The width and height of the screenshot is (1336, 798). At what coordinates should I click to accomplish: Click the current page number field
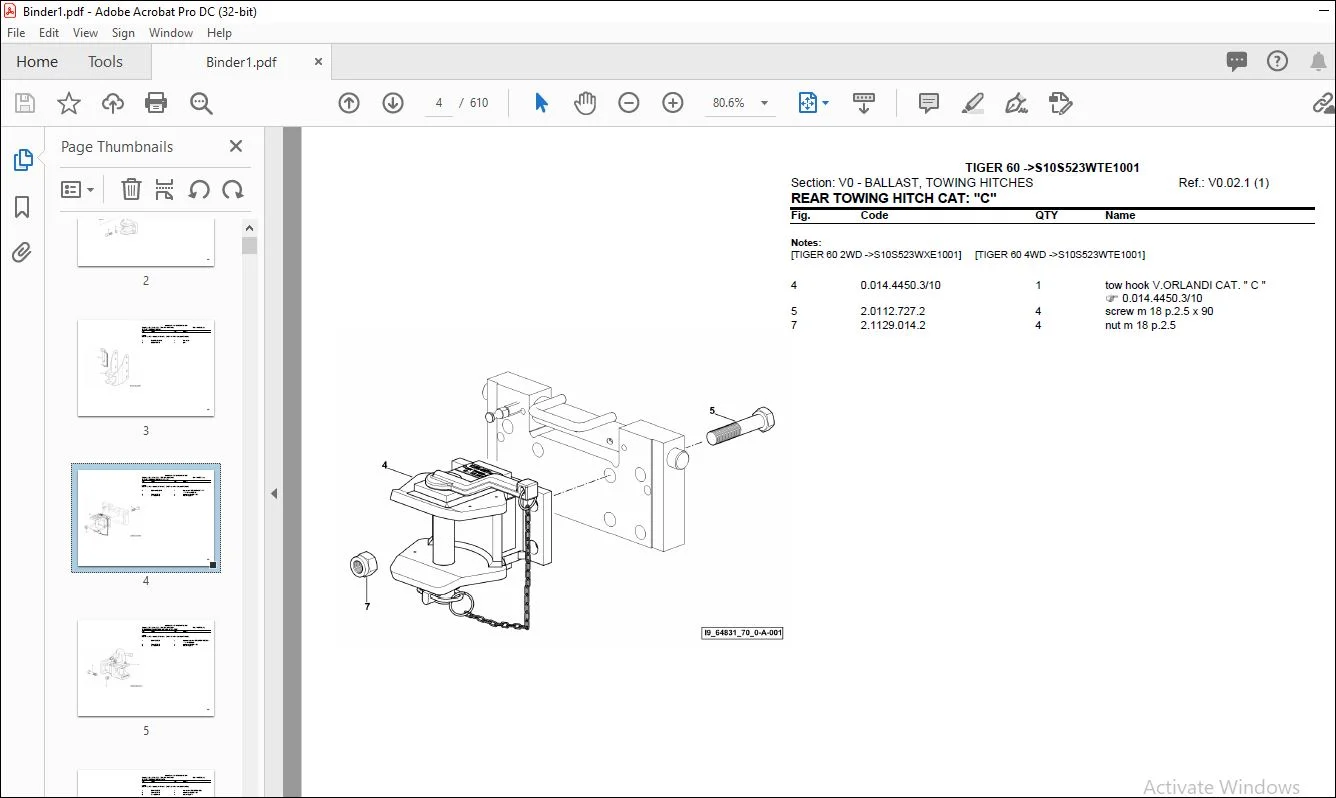439,103
